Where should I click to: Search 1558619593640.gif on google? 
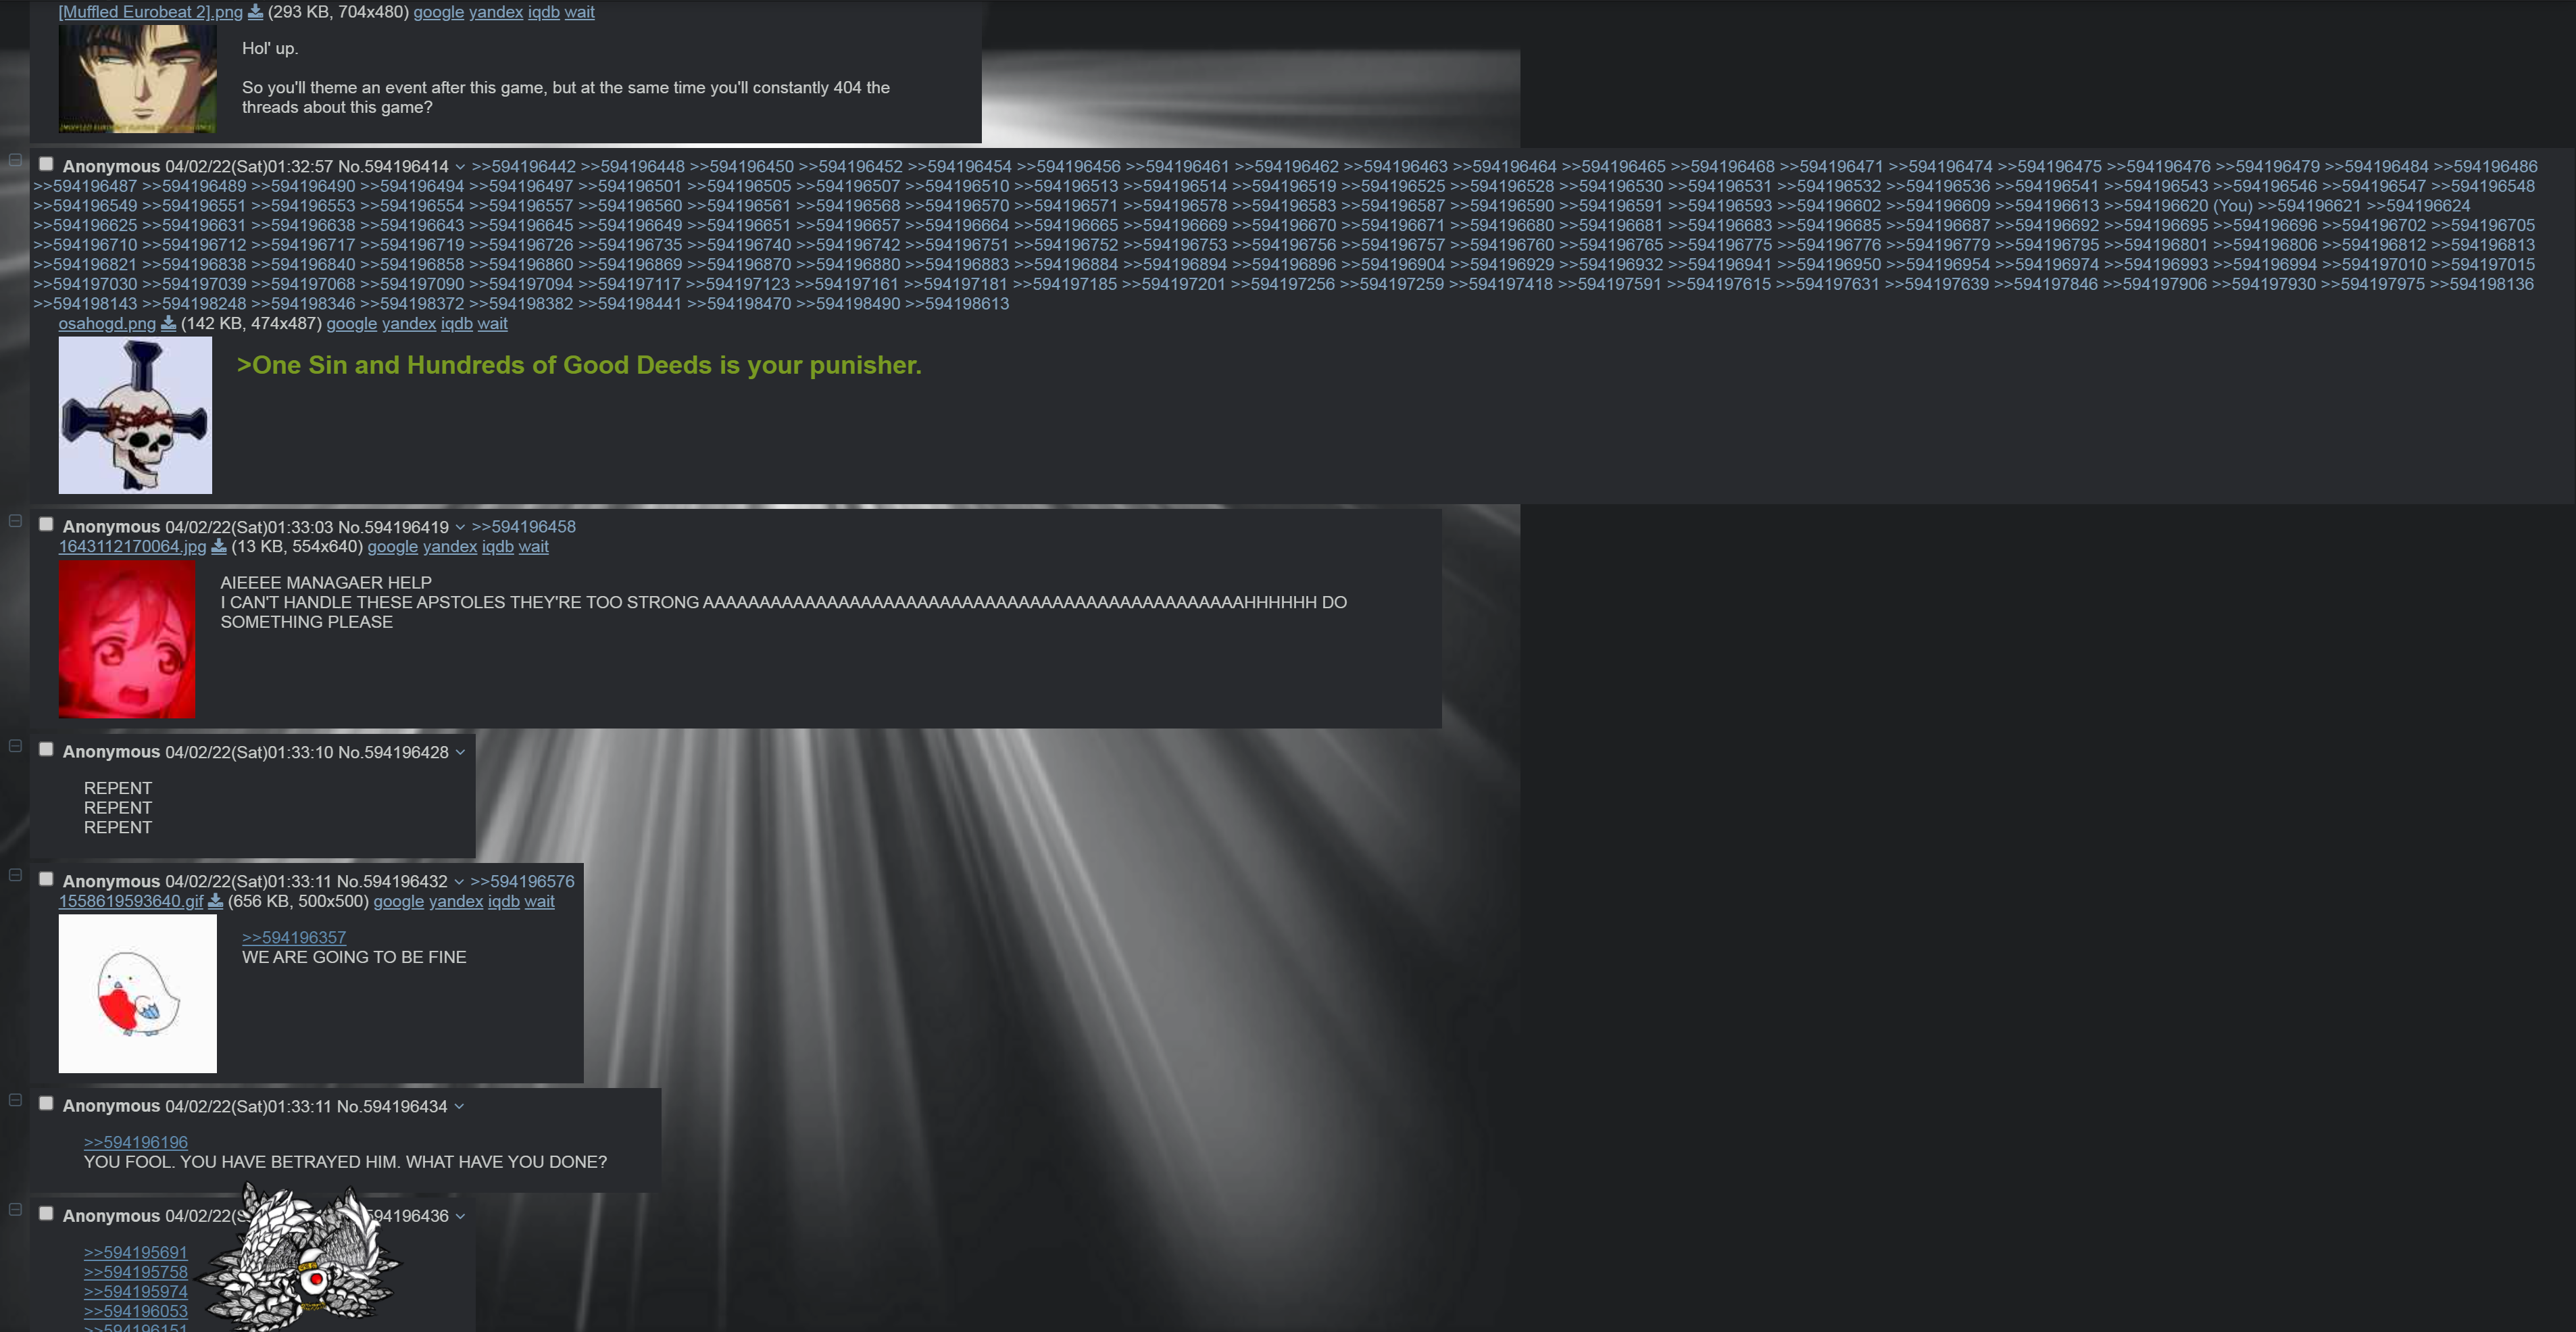(399, 901)
